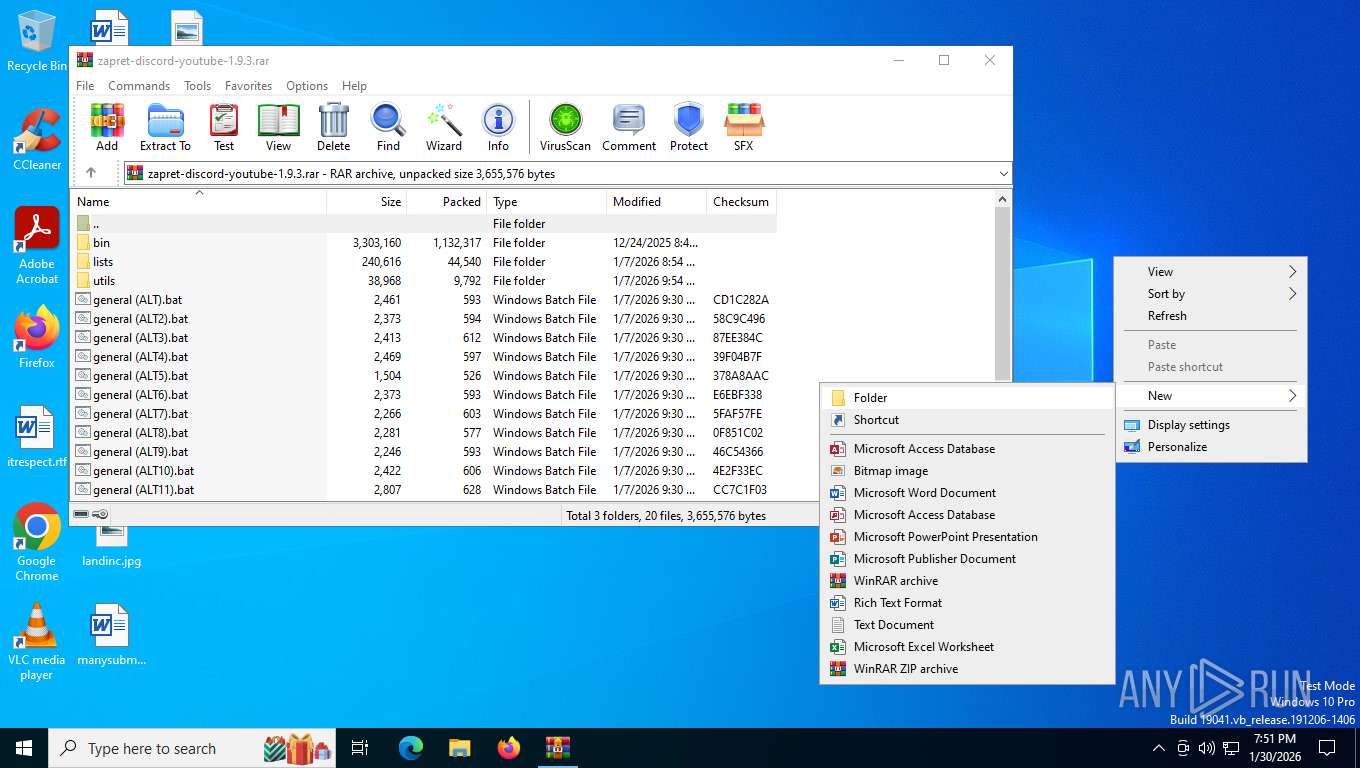Create new Microsoft PowerPoint Presentation
Screen dimensions: 1360x768
[x=967, y=537]
